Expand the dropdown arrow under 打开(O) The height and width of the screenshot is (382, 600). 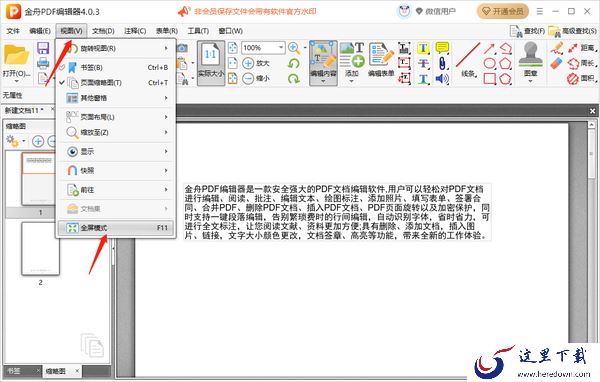click(x=16, y=81)
